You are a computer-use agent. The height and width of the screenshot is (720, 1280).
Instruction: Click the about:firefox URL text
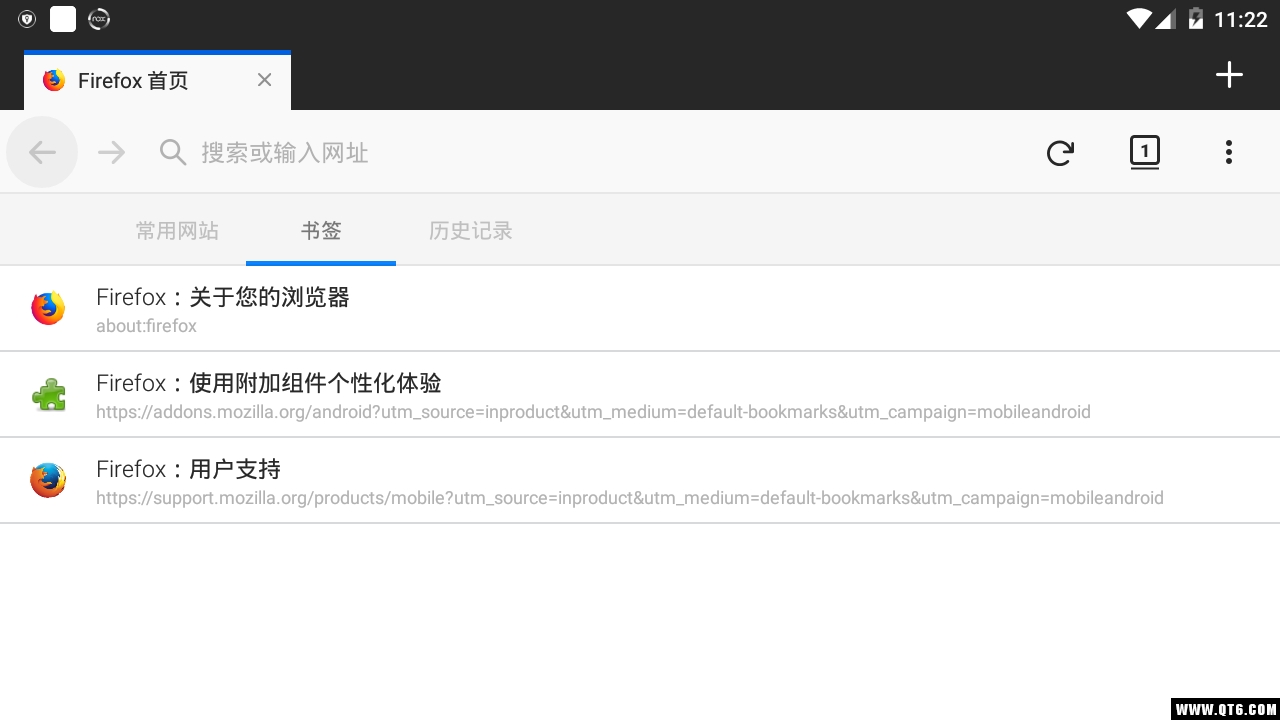pyautogui.click(x=146, y=326)
